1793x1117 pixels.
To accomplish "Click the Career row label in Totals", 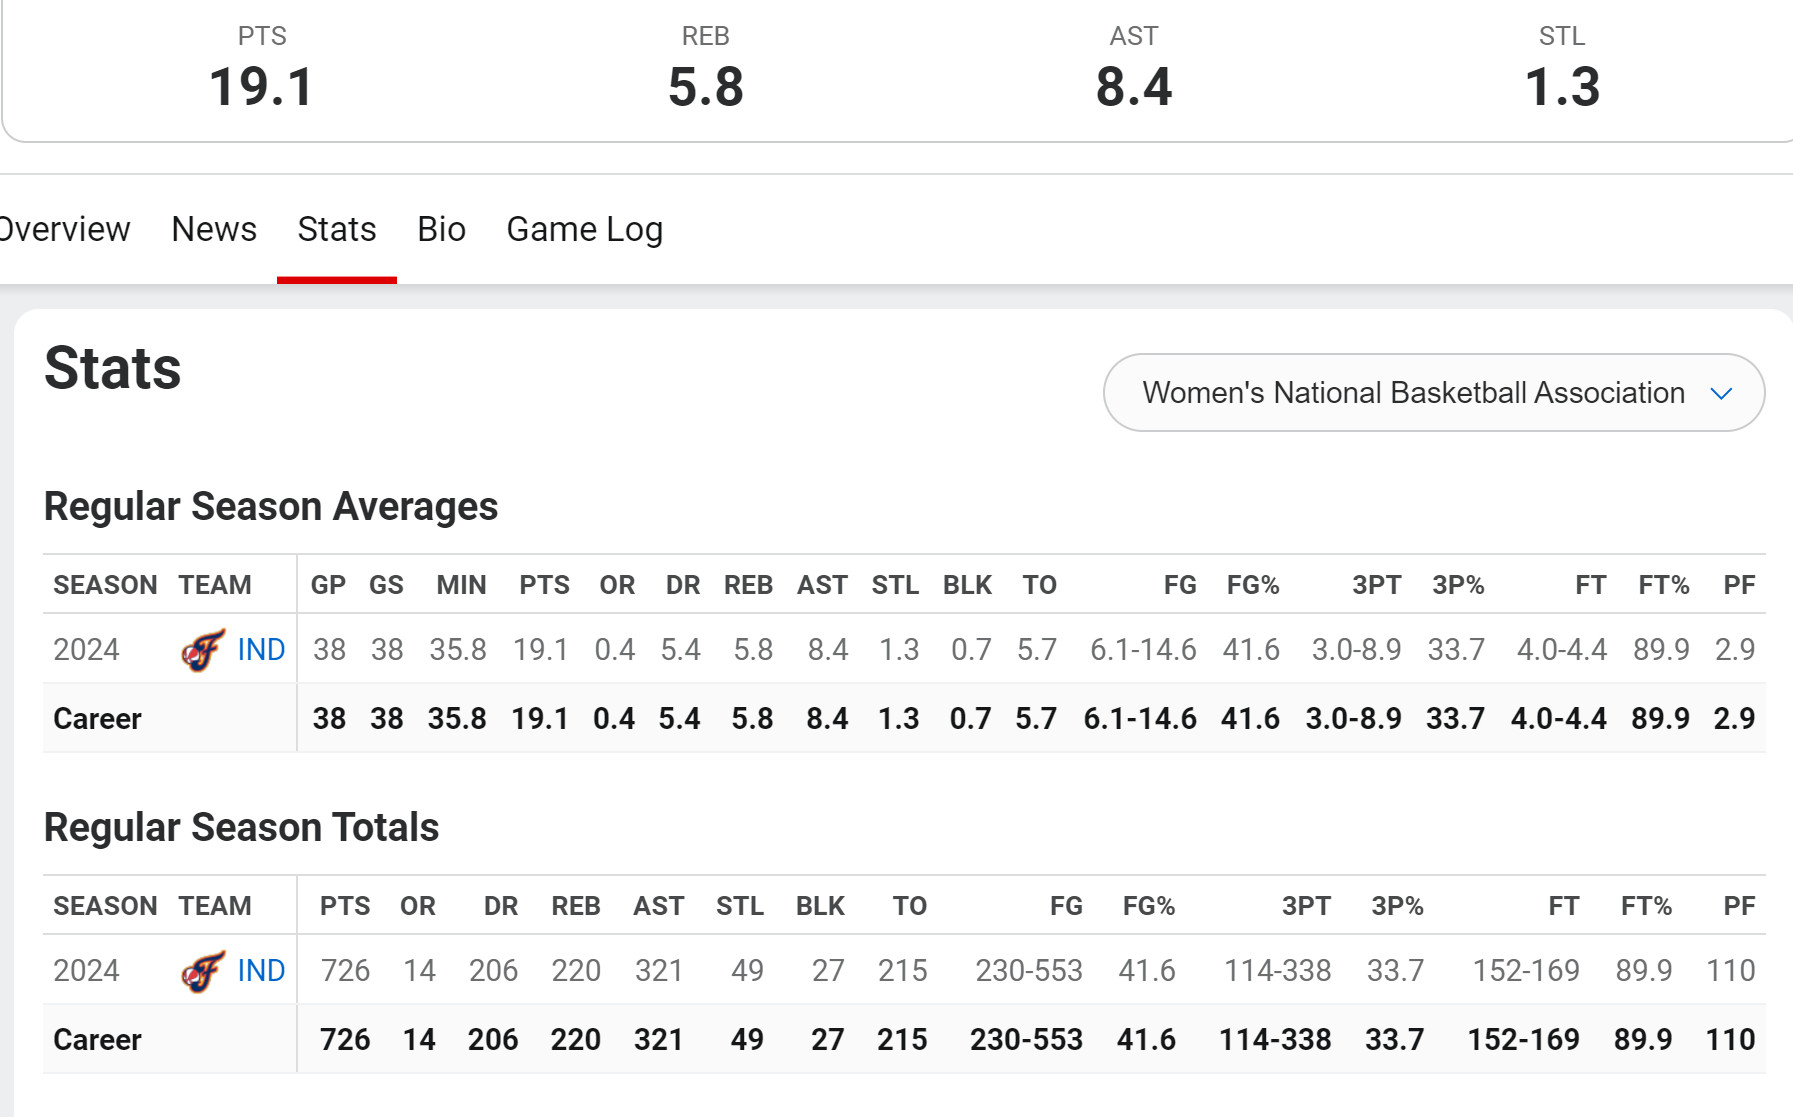I will tap(97, 1040).
